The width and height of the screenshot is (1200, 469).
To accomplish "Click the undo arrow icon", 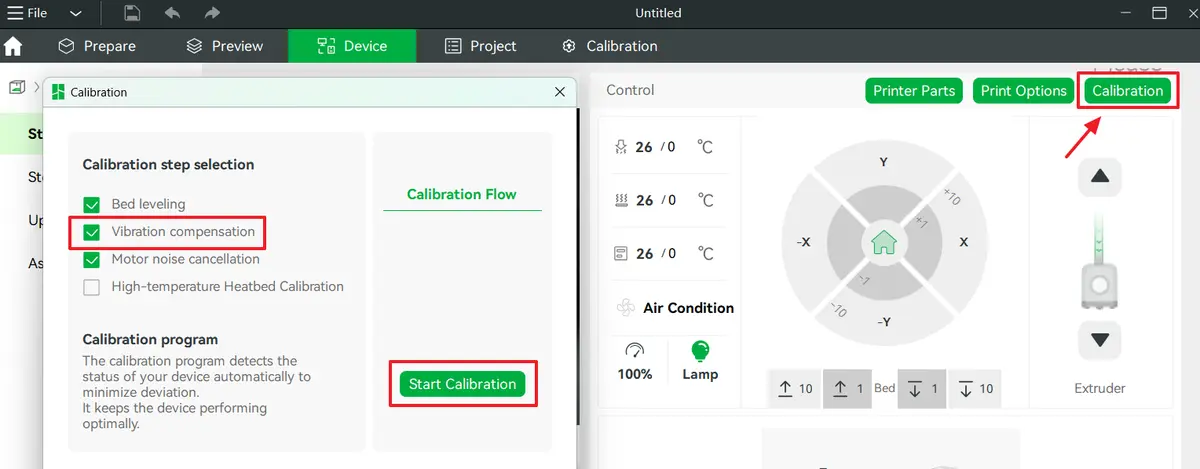I will pyautogui.click(x=172, y=13).
